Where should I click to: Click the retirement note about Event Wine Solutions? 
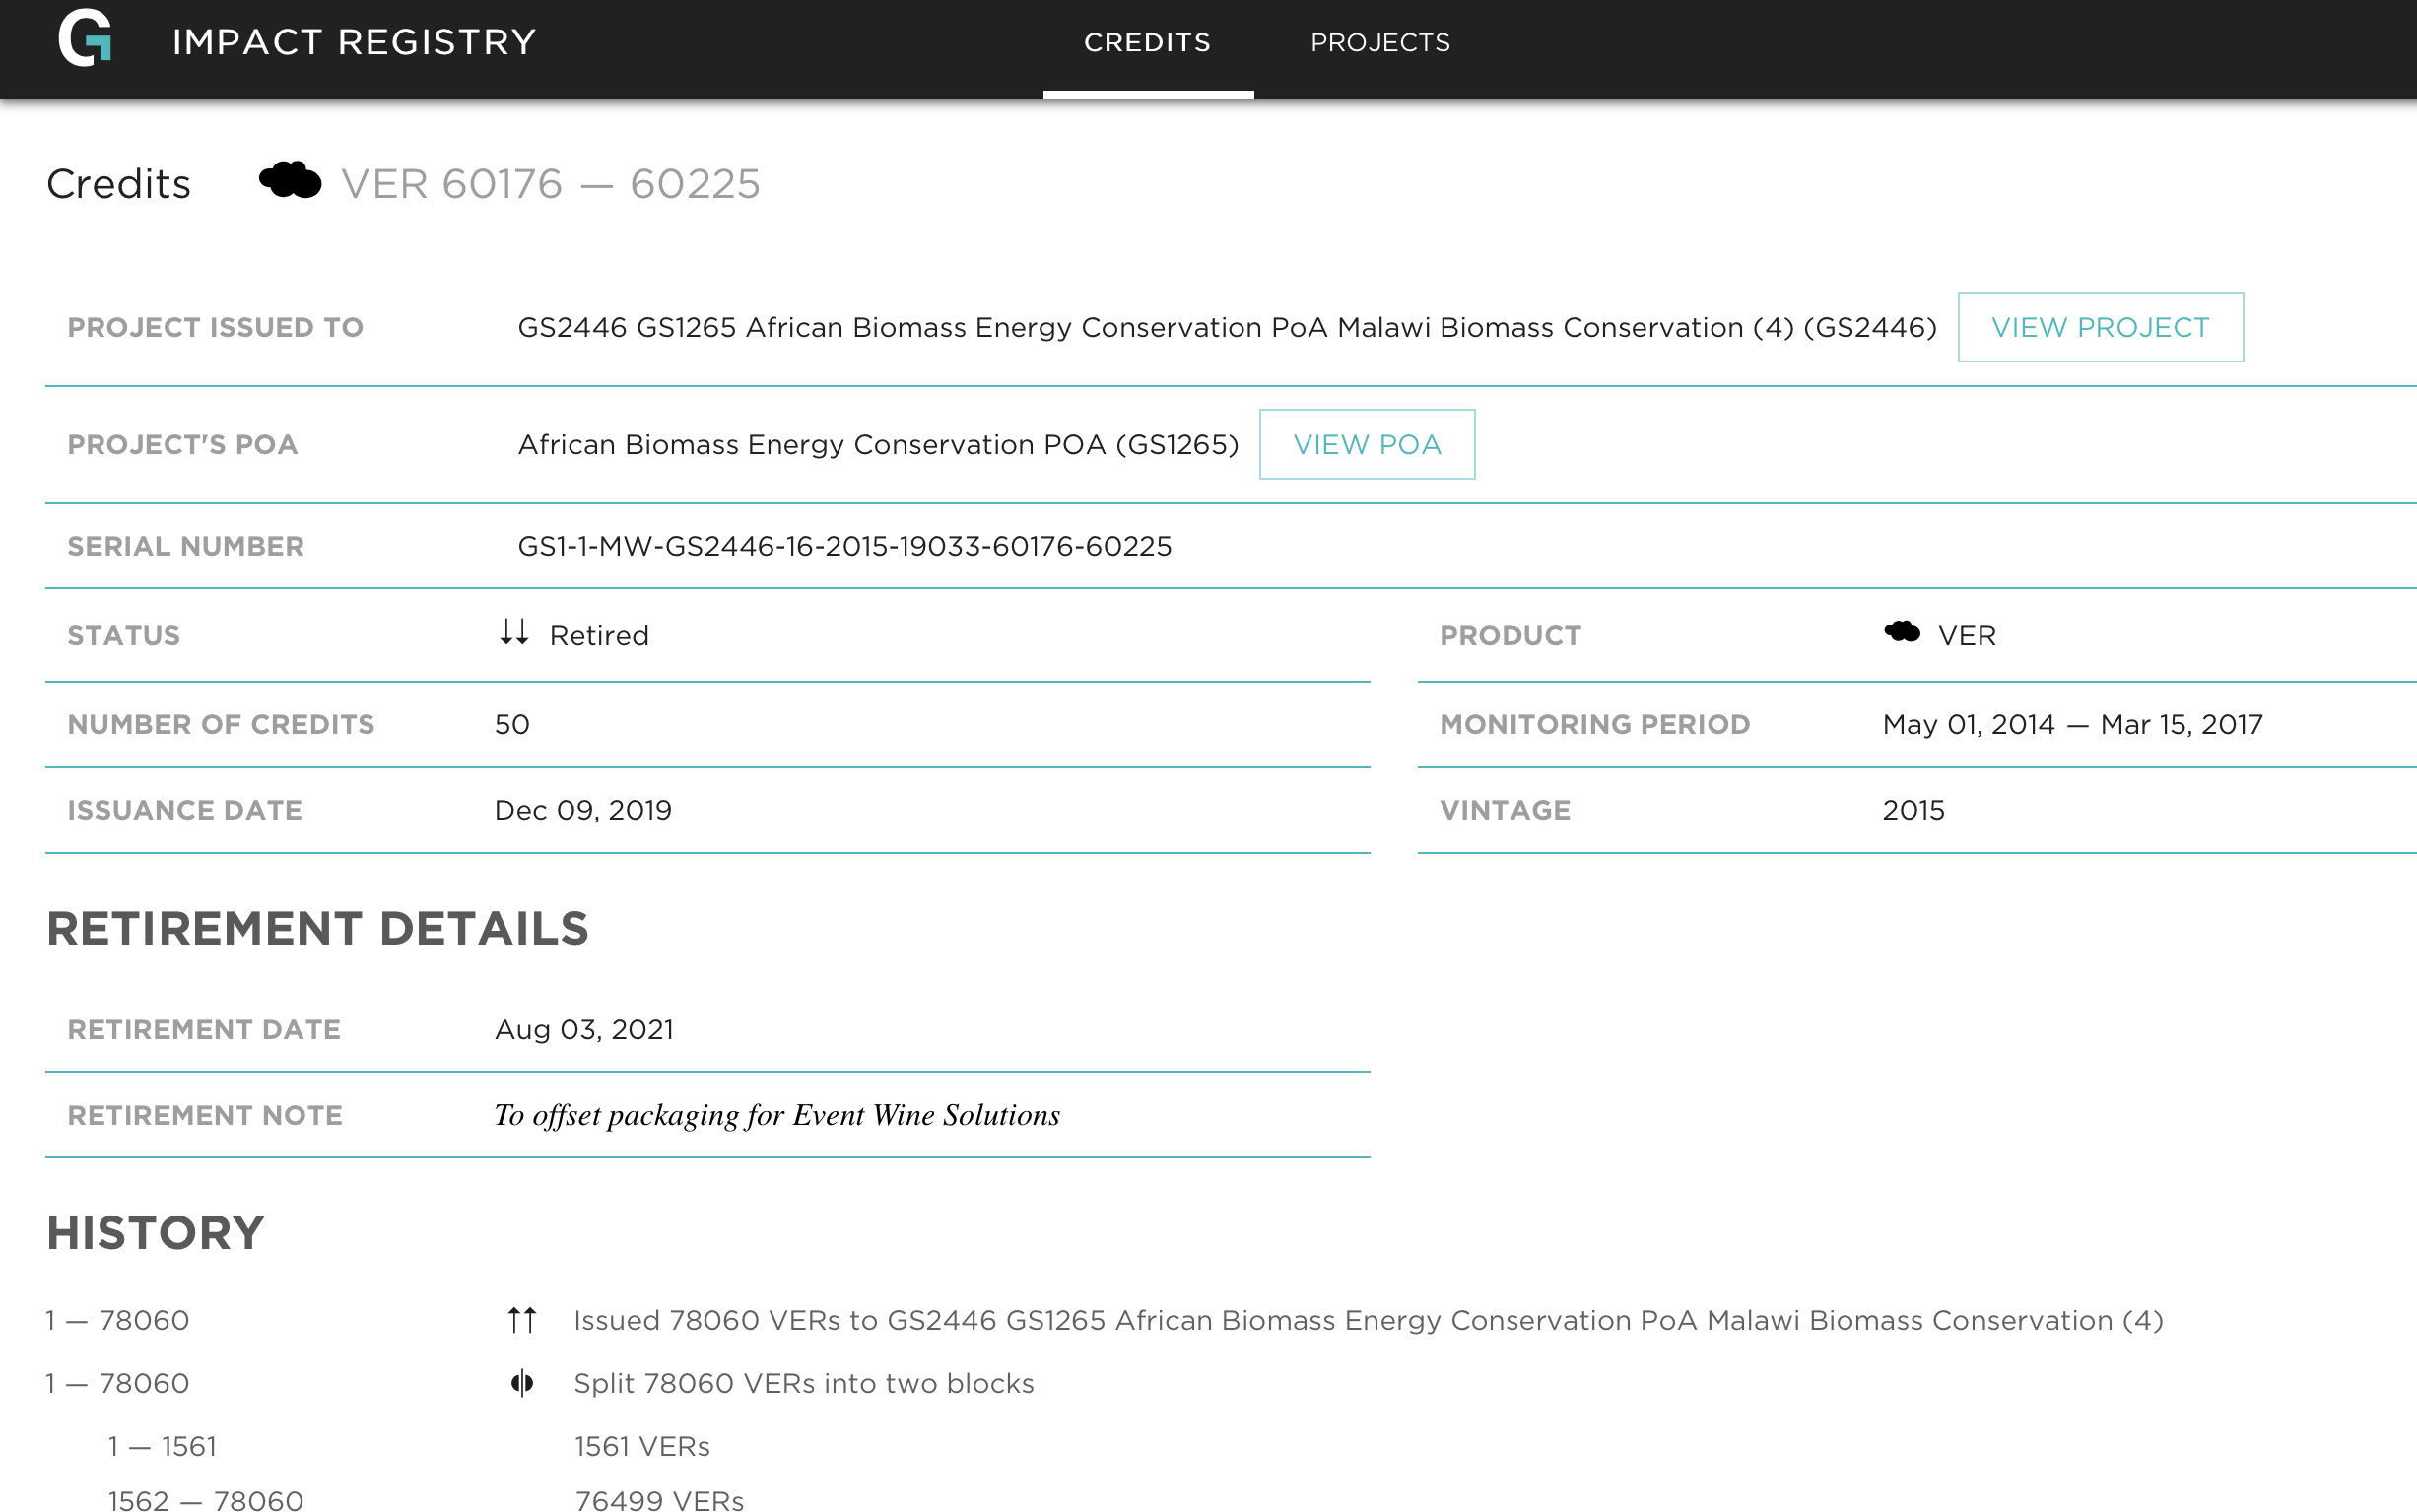coord(777,1115)
